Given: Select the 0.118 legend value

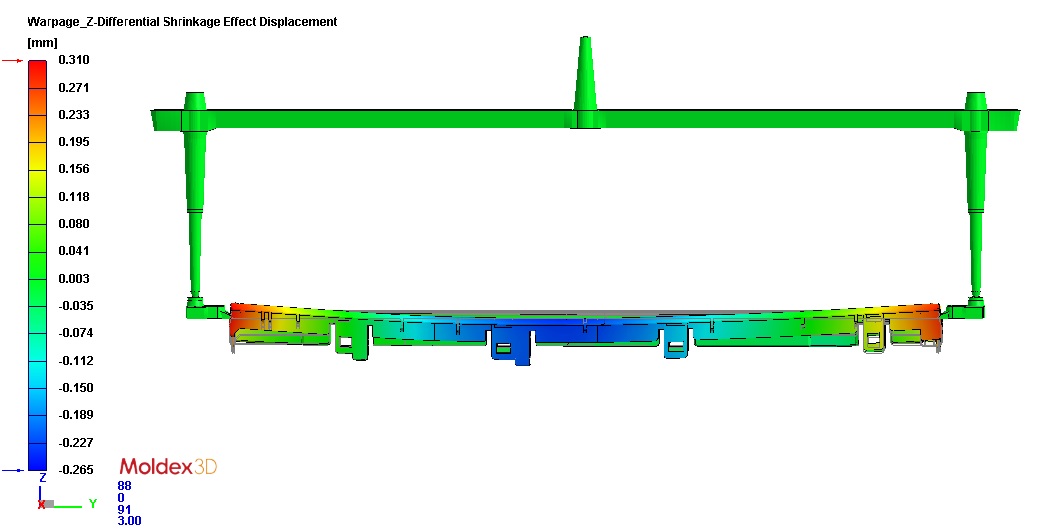Looking at the screenshot, I should coord(74,196).
